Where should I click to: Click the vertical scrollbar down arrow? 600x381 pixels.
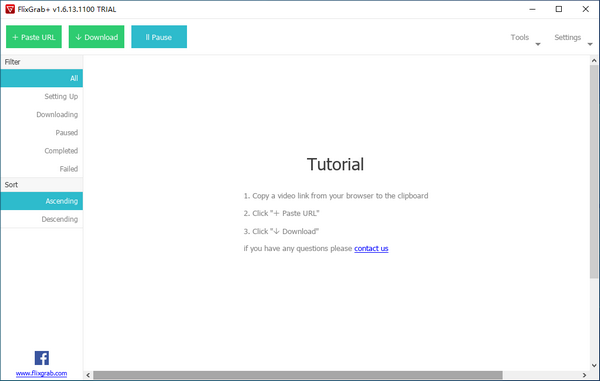[594, 365]
